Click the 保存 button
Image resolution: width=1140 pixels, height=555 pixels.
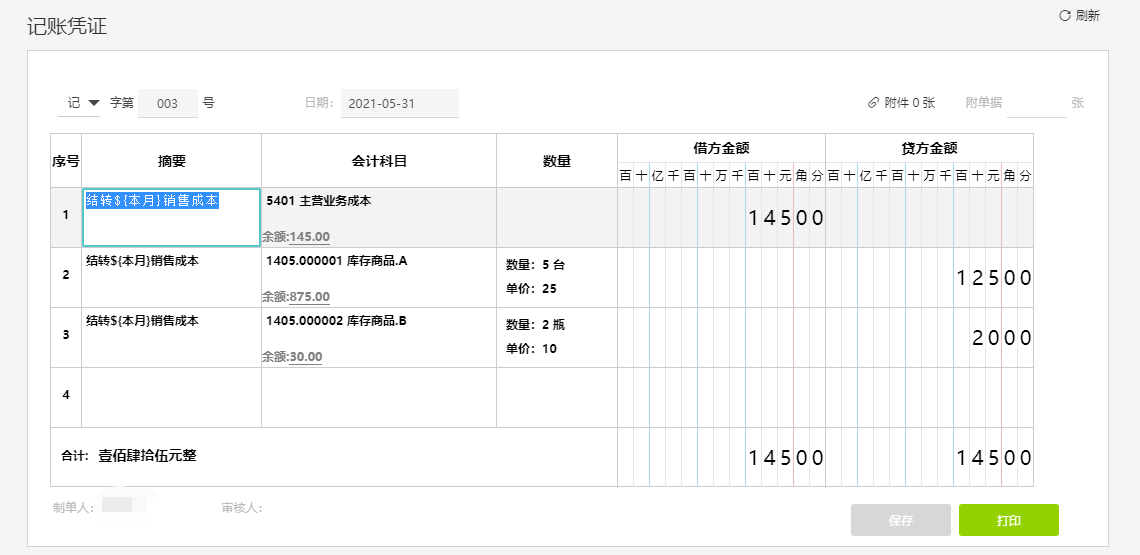[900, 520]
